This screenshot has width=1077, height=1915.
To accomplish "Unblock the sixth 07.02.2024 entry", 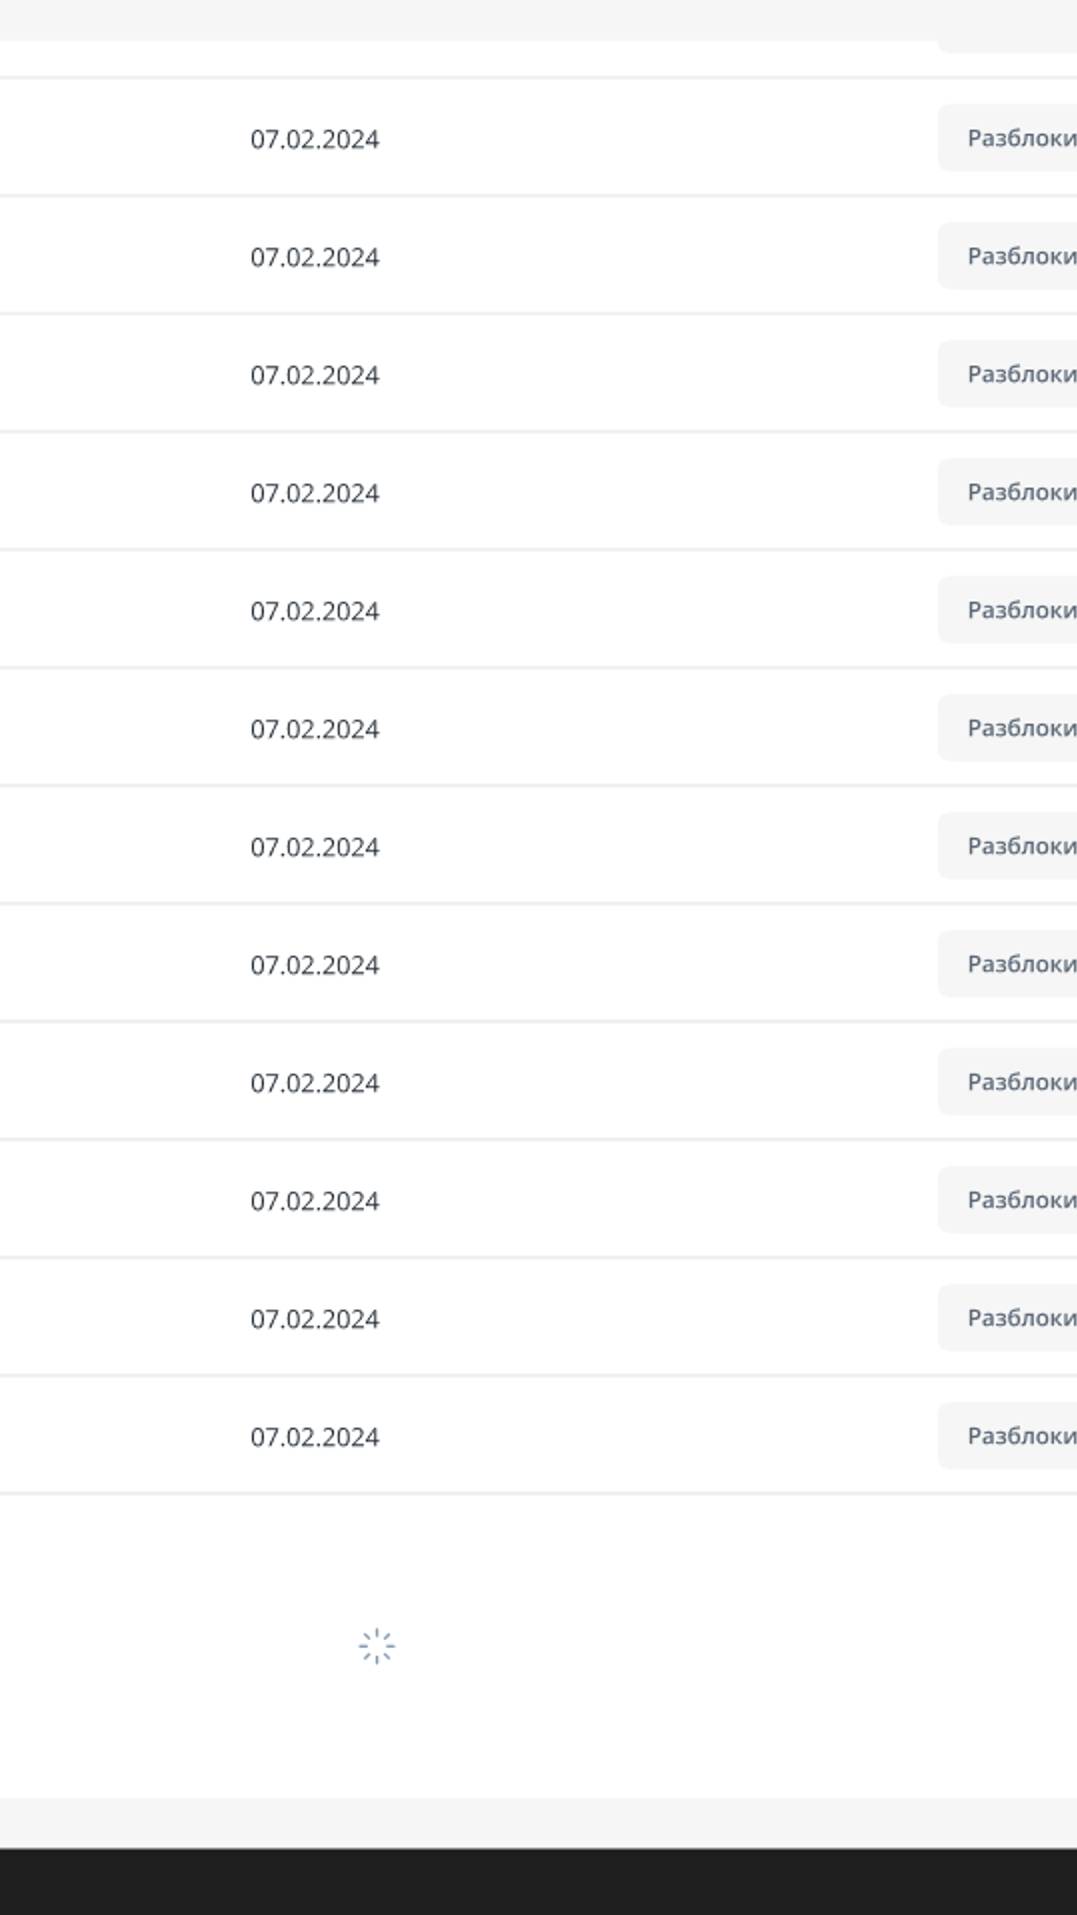I will pyautogui.click(x=1010, y=728).
